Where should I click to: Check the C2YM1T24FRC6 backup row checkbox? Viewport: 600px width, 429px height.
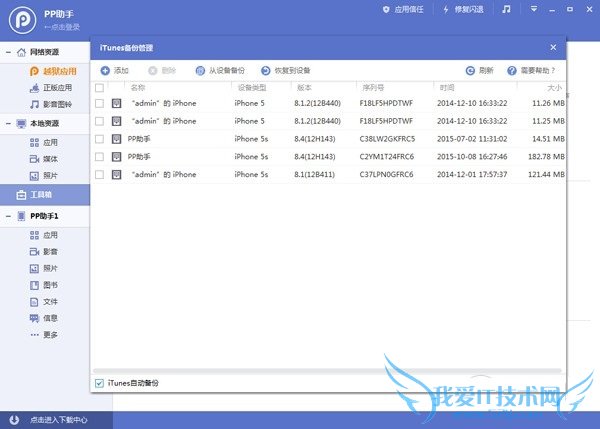click(x=99, y=157)
